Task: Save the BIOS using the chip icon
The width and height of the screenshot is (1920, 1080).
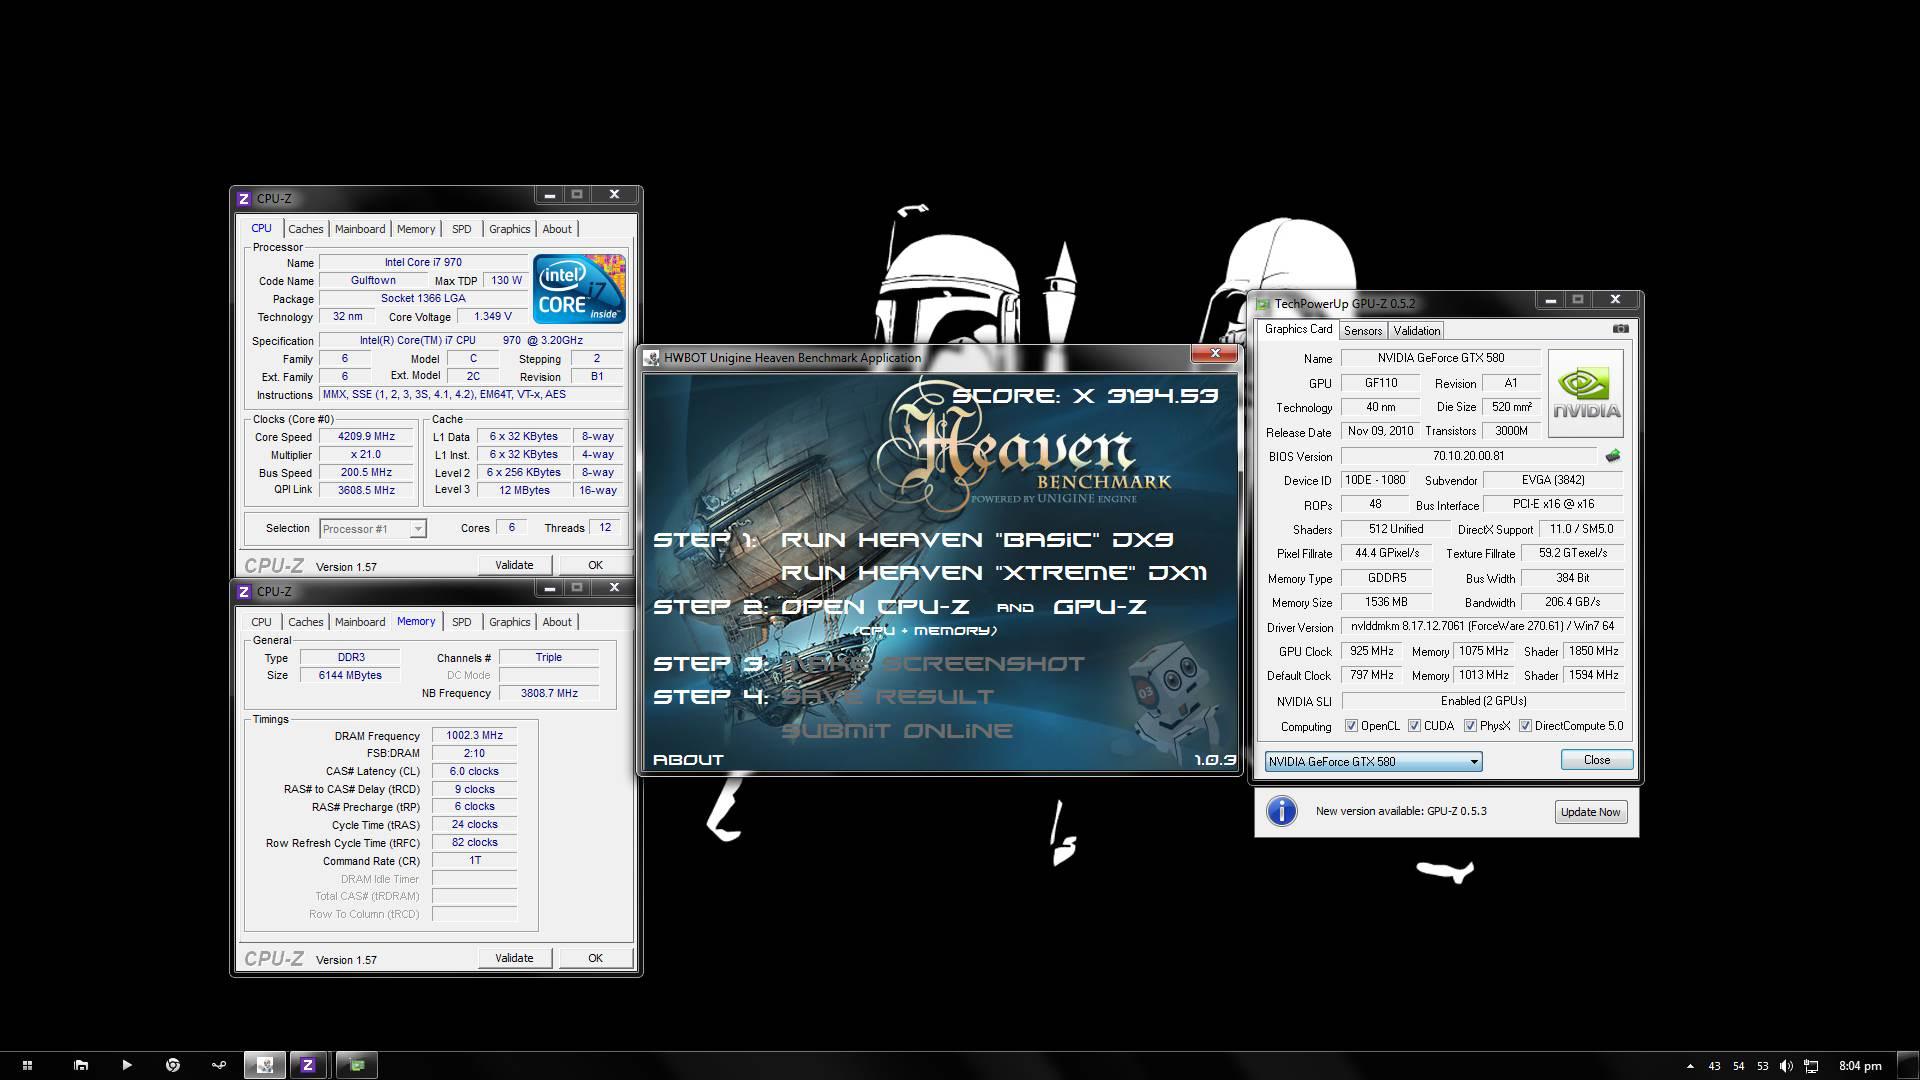Action: point(1612,456)
